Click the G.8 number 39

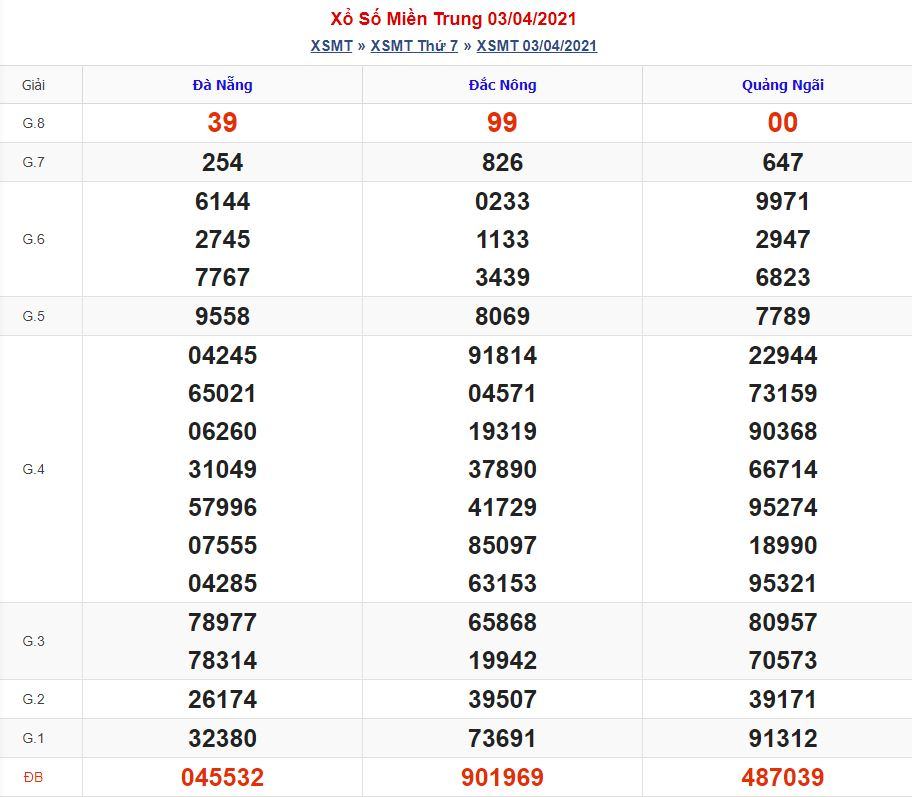pyautogui.click(x=223, y=123)
